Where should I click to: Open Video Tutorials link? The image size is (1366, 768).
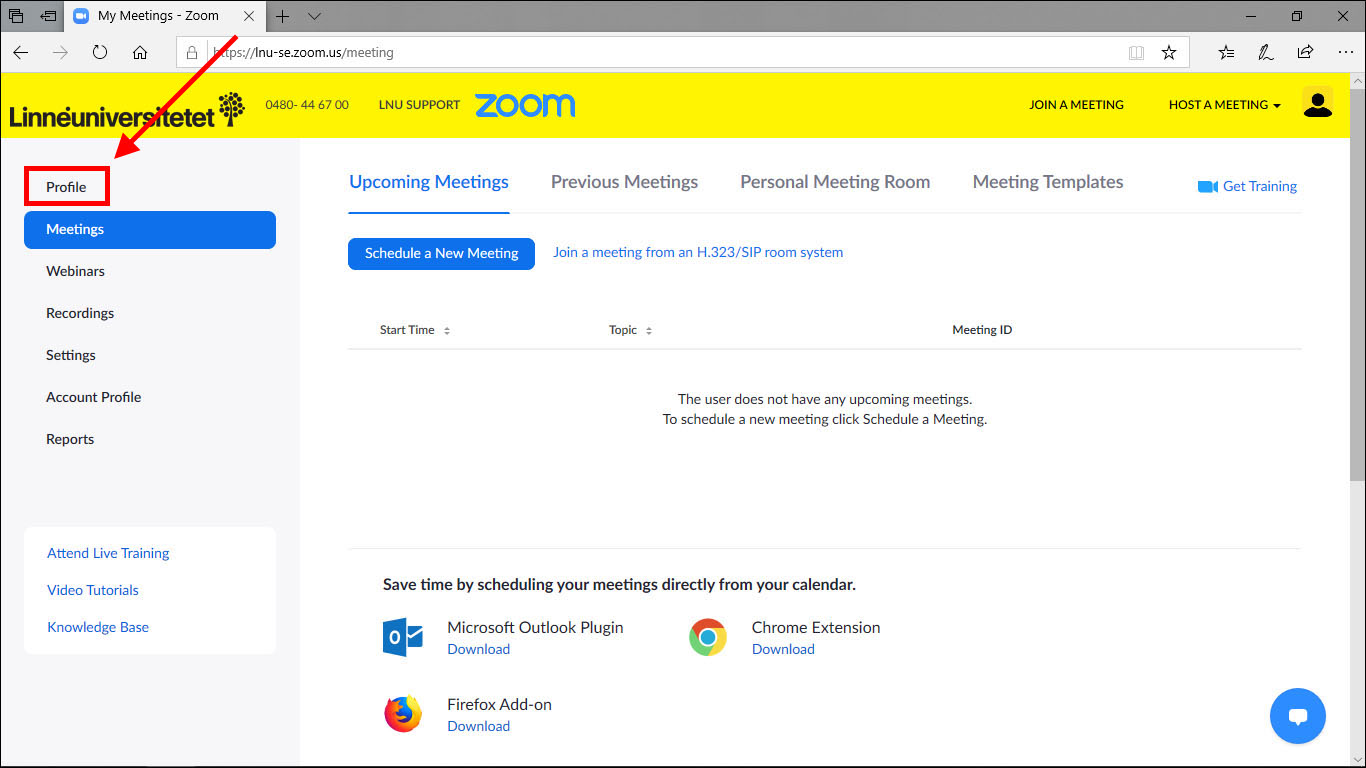click(x=93, y=590)
